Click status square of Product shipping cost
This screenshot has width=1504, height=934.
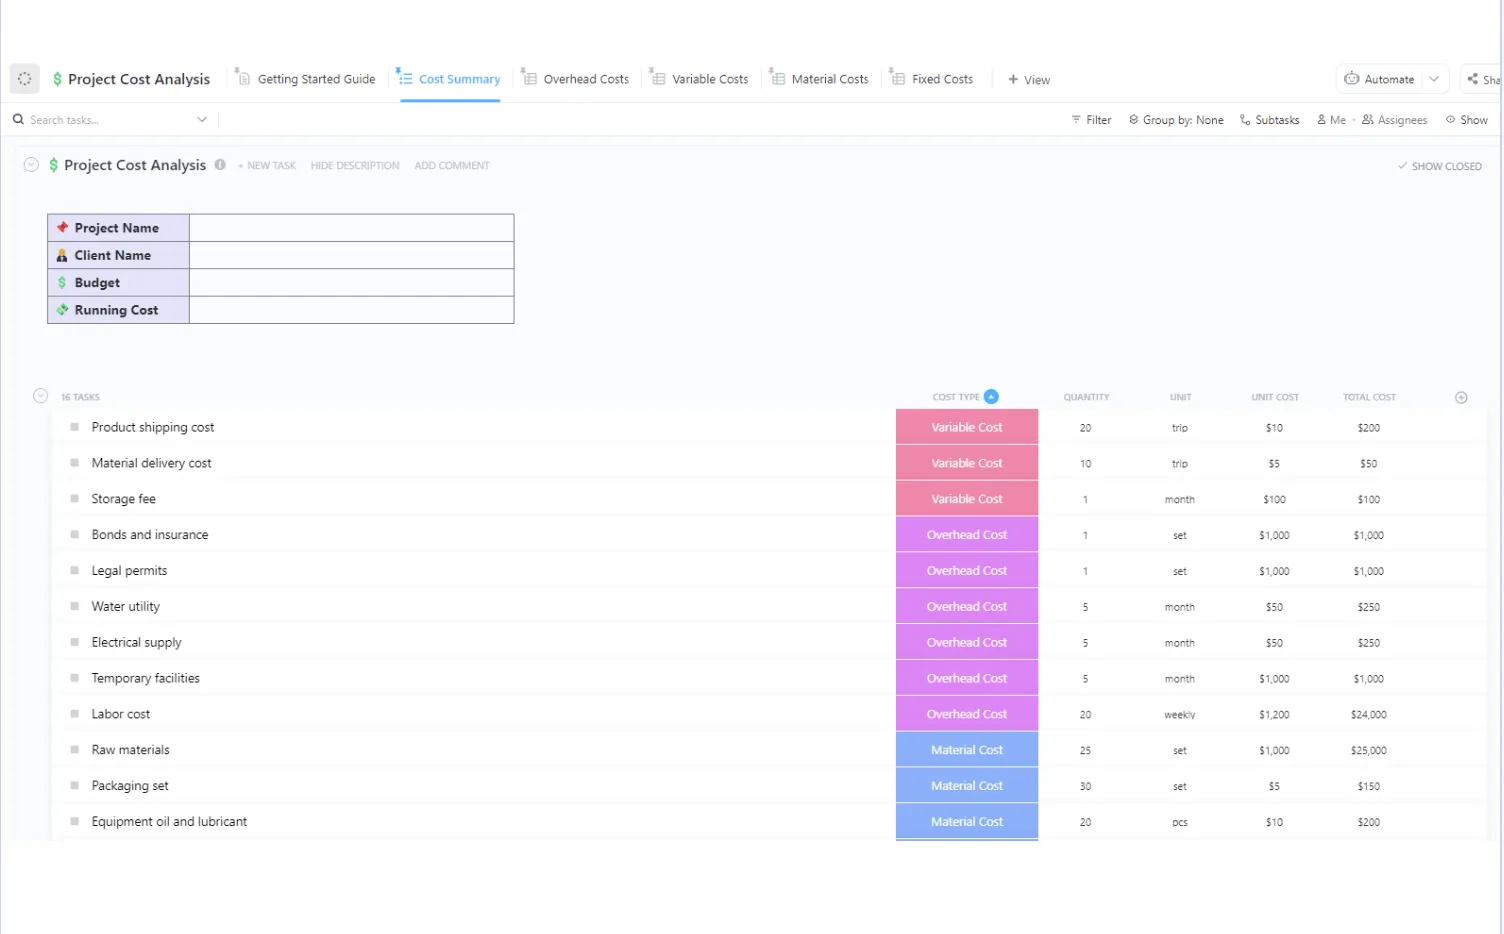pyautogui.click(x=74, y=427)
